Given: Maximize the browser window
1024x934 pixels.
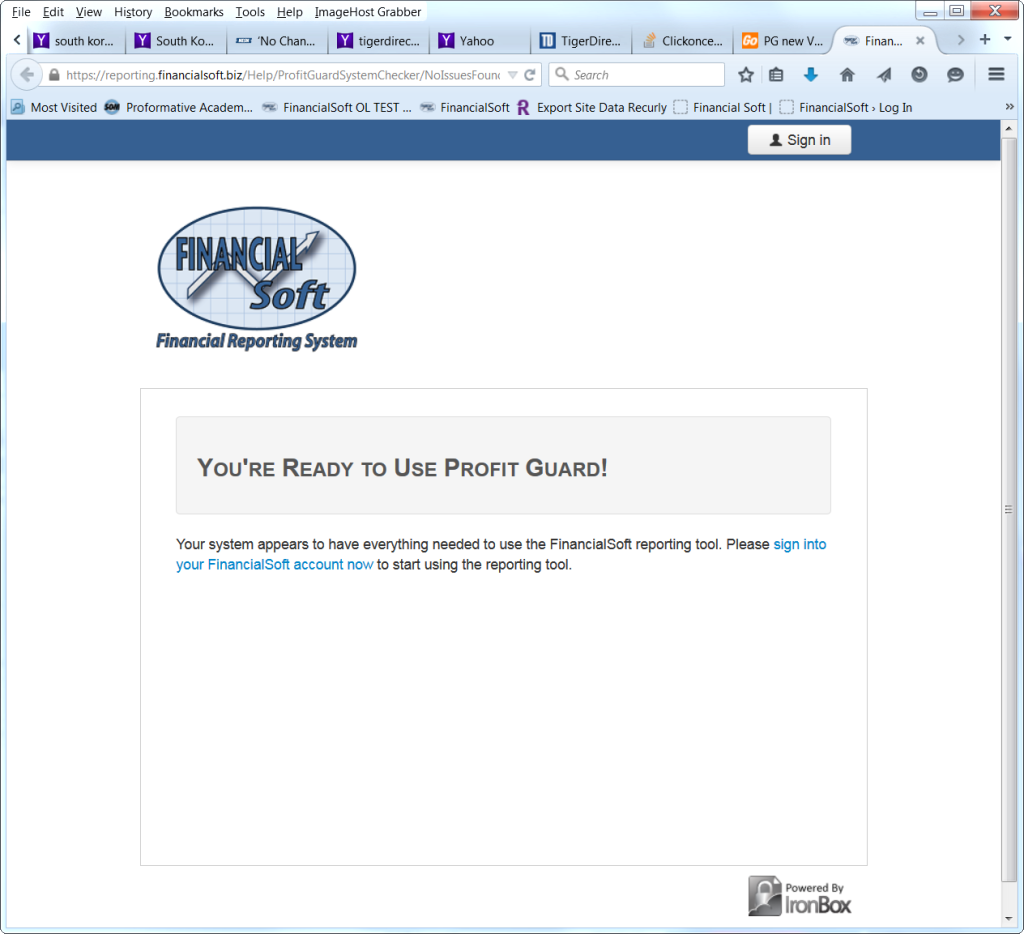Looking at the screenshot, I should 957,10.
